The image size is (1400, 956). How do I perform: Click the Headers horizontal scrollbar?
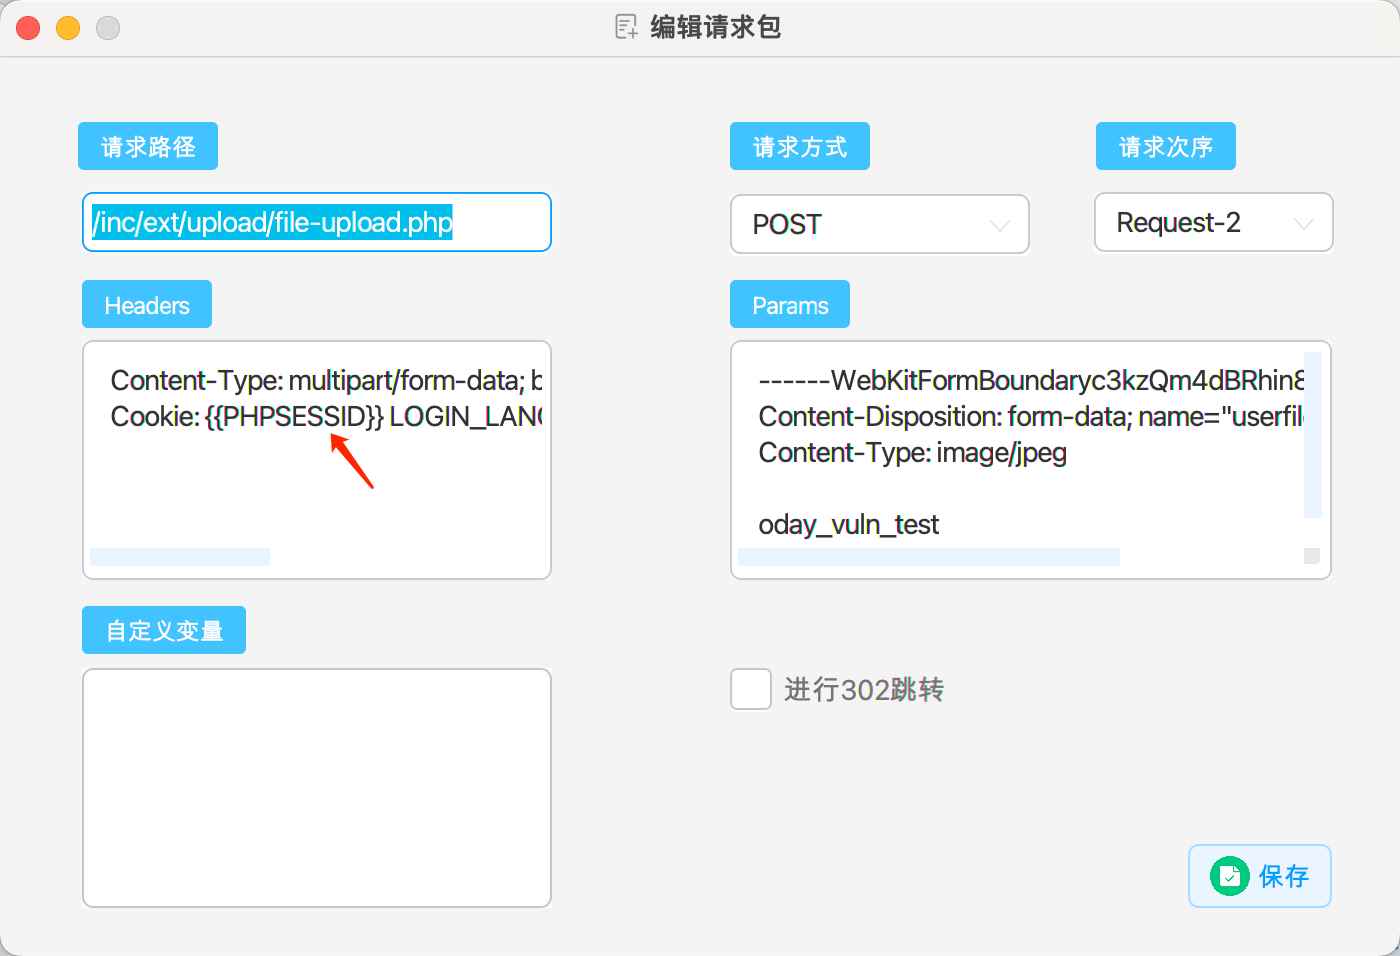180,556
